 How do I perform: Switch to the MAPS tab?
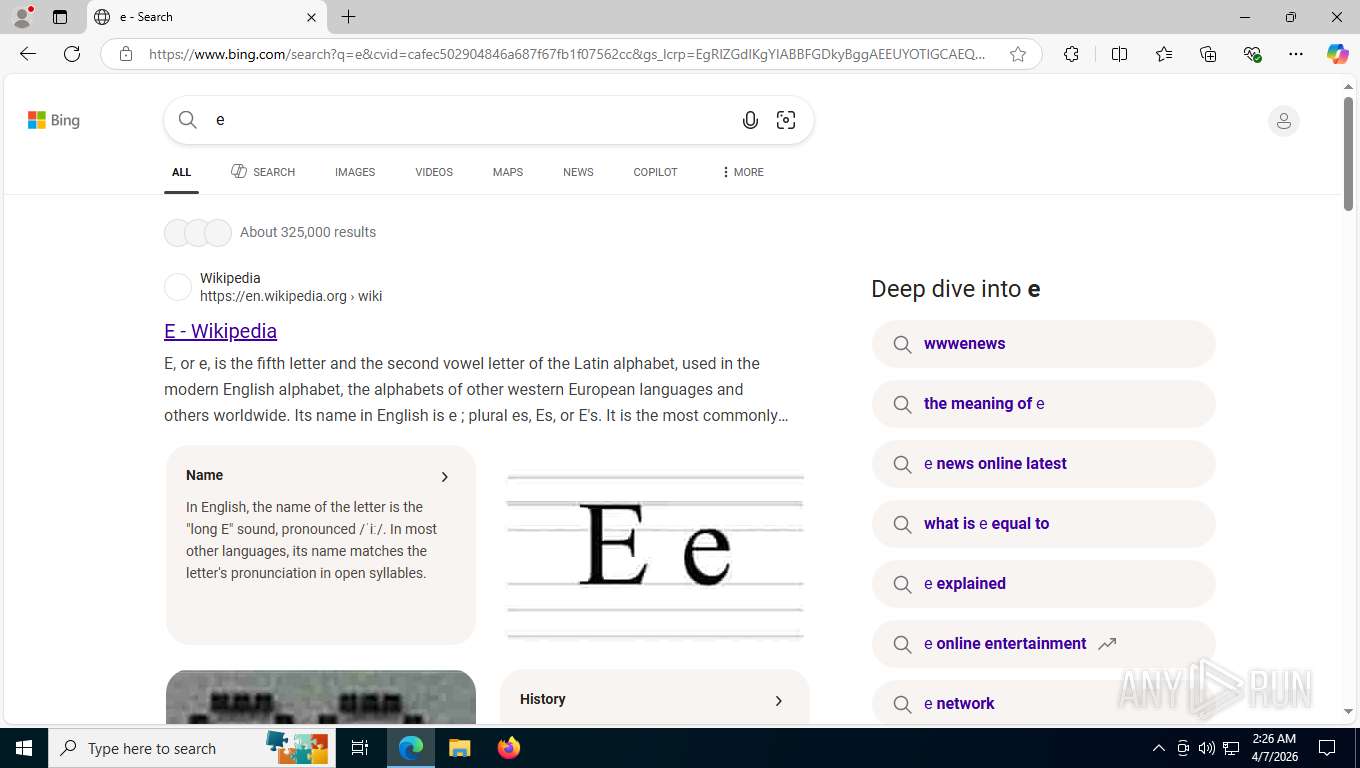(508, 172)
